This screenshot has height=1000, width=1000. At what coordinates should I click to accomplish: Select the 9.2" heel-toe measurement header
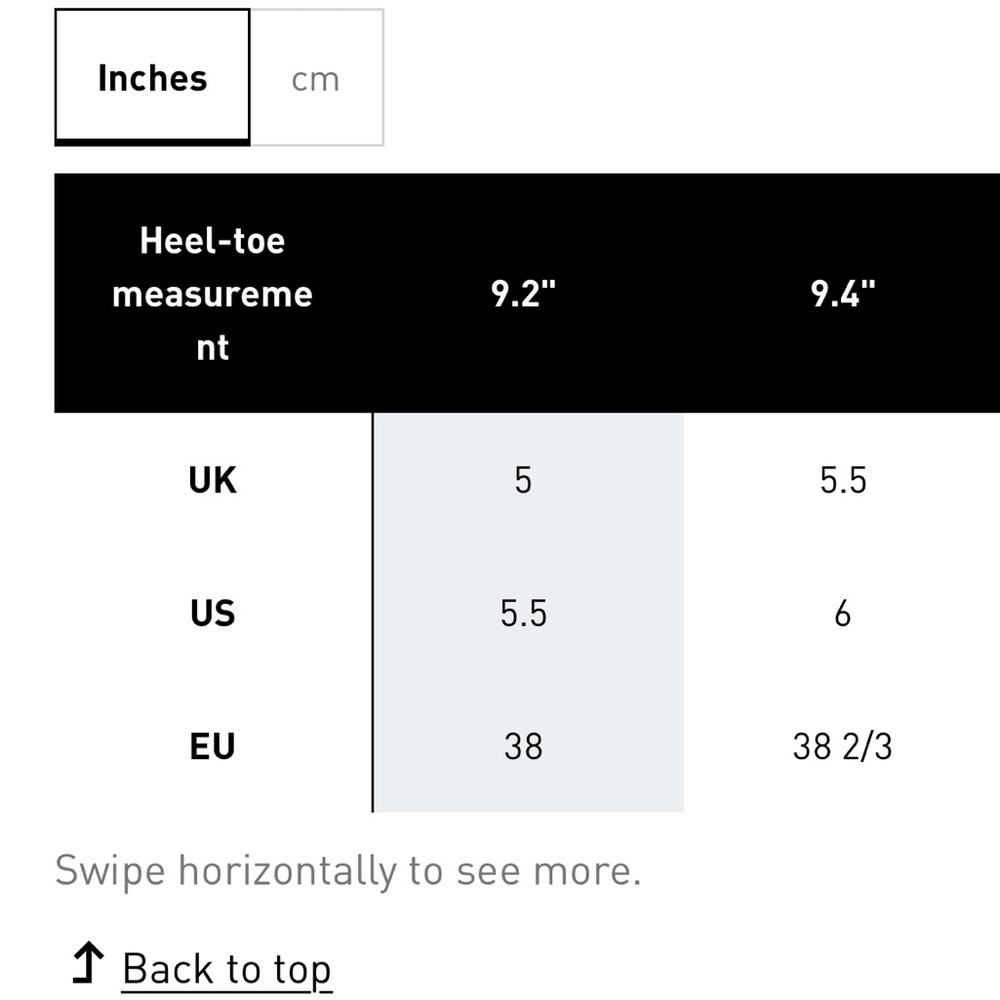(x=524, y=293)
